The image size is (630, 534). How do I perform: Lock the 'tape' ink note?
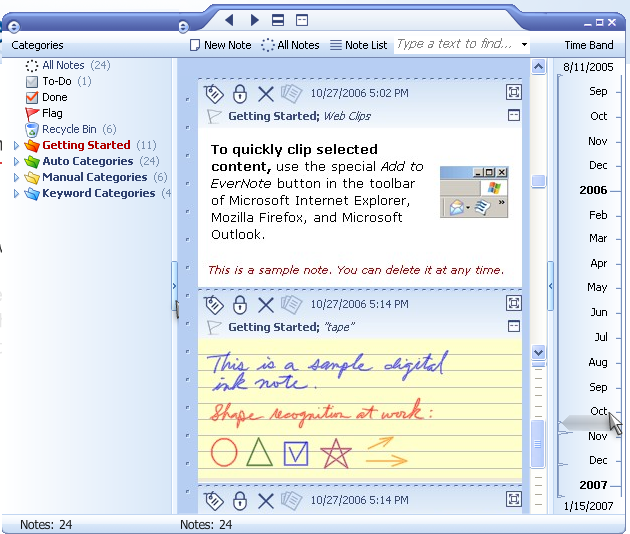coord(240,305)
